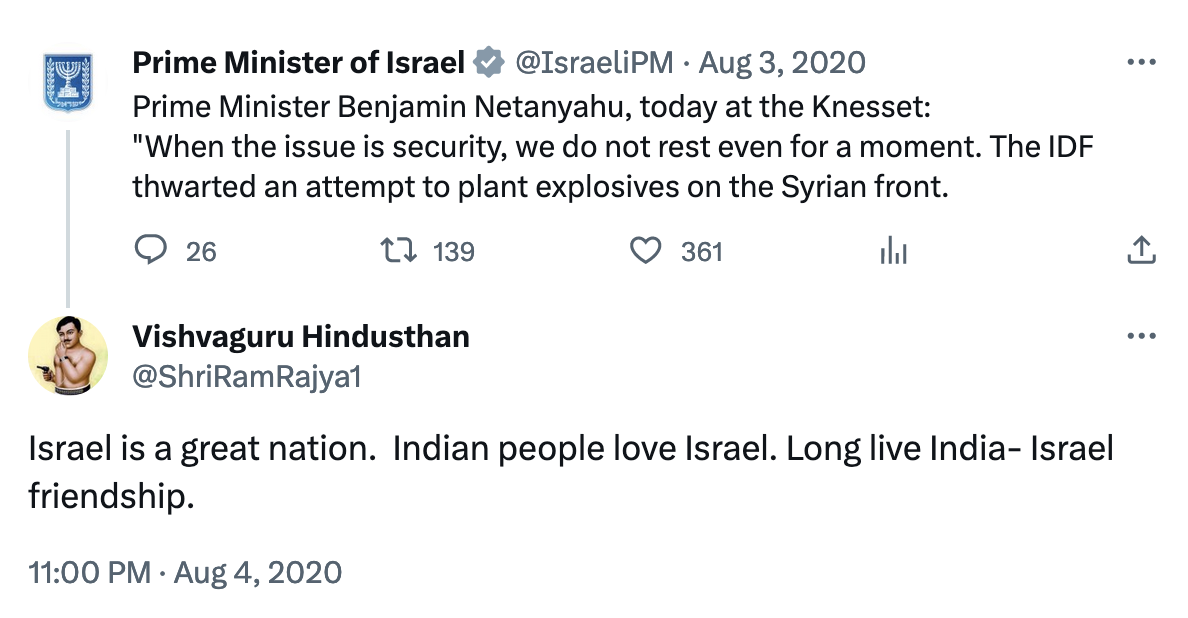Click the 139 retweet count
This screenshot has height=618, width=1188.
[x=453, y=251]
